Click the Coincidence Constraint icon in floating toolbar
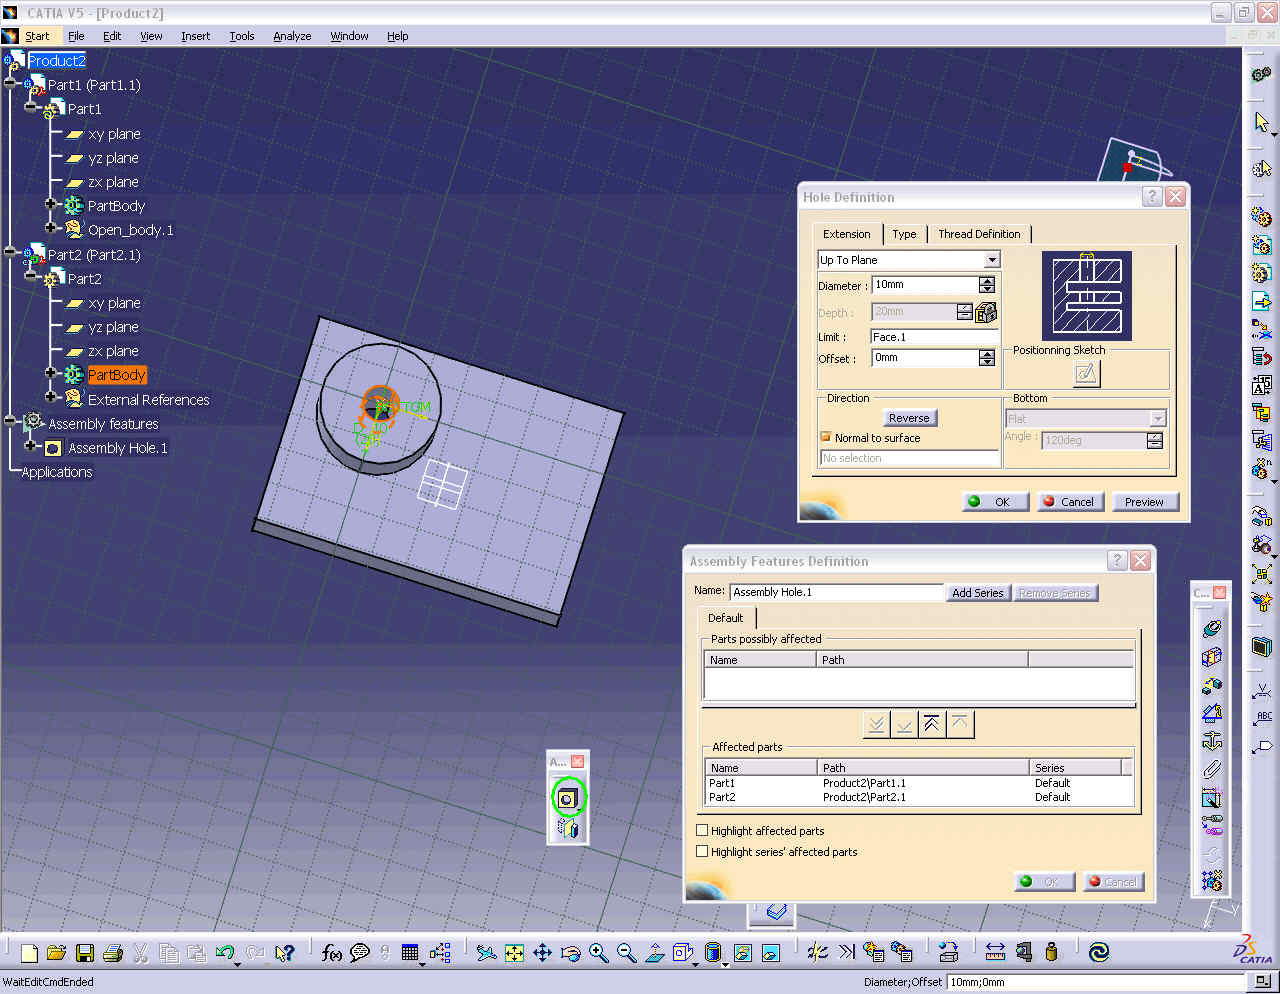The image size is (1280, 994). 1212,628
